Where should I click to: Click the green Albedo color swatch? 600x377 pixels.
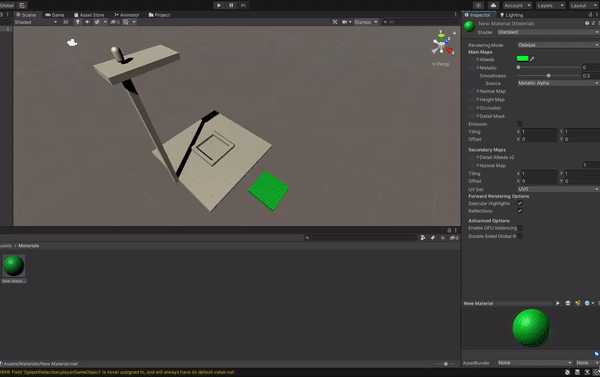tap(522, 59)
